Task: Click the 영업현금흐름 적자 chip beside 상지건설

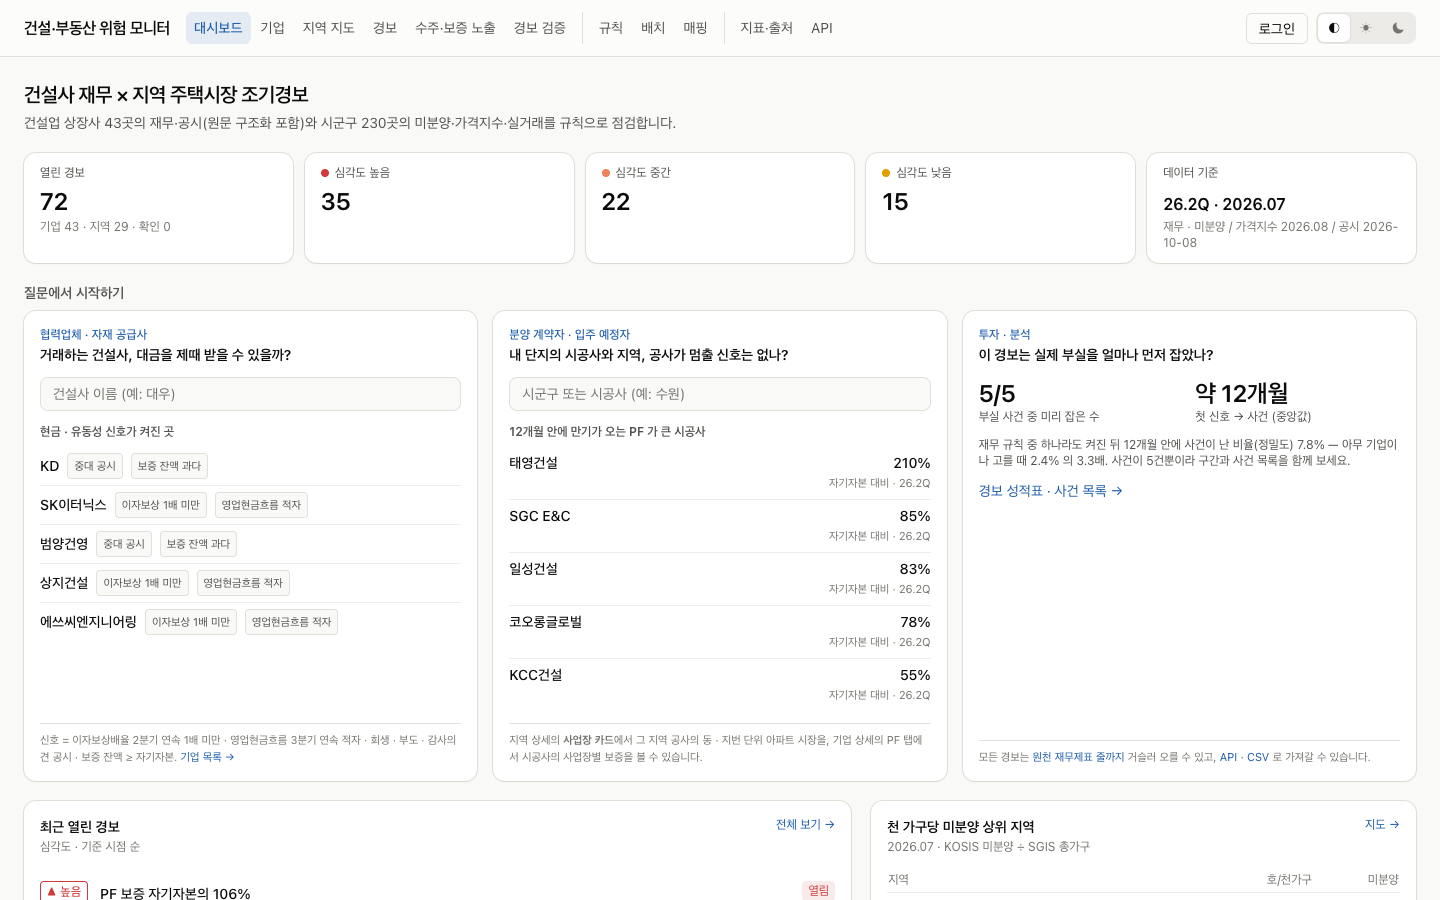Action: tap(243, 583)
